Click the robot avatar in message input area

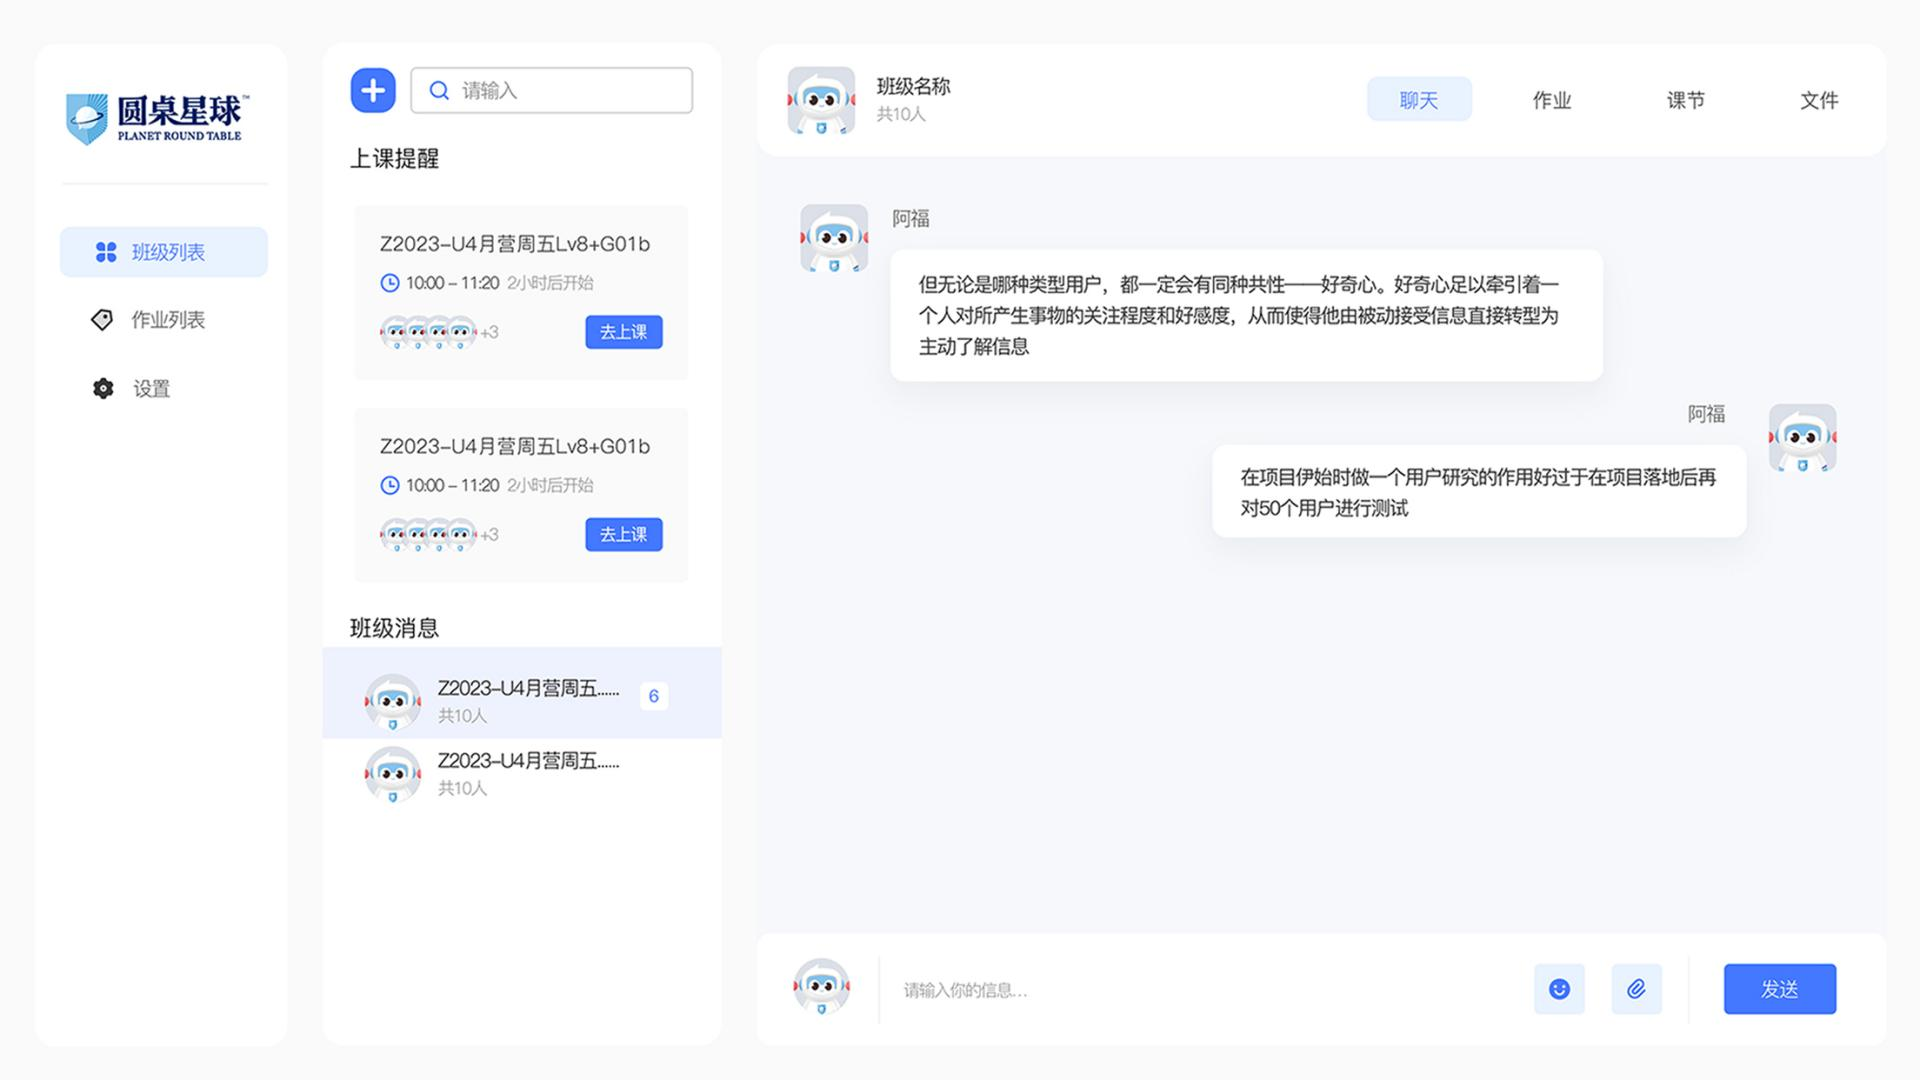(x=818, y=989)
